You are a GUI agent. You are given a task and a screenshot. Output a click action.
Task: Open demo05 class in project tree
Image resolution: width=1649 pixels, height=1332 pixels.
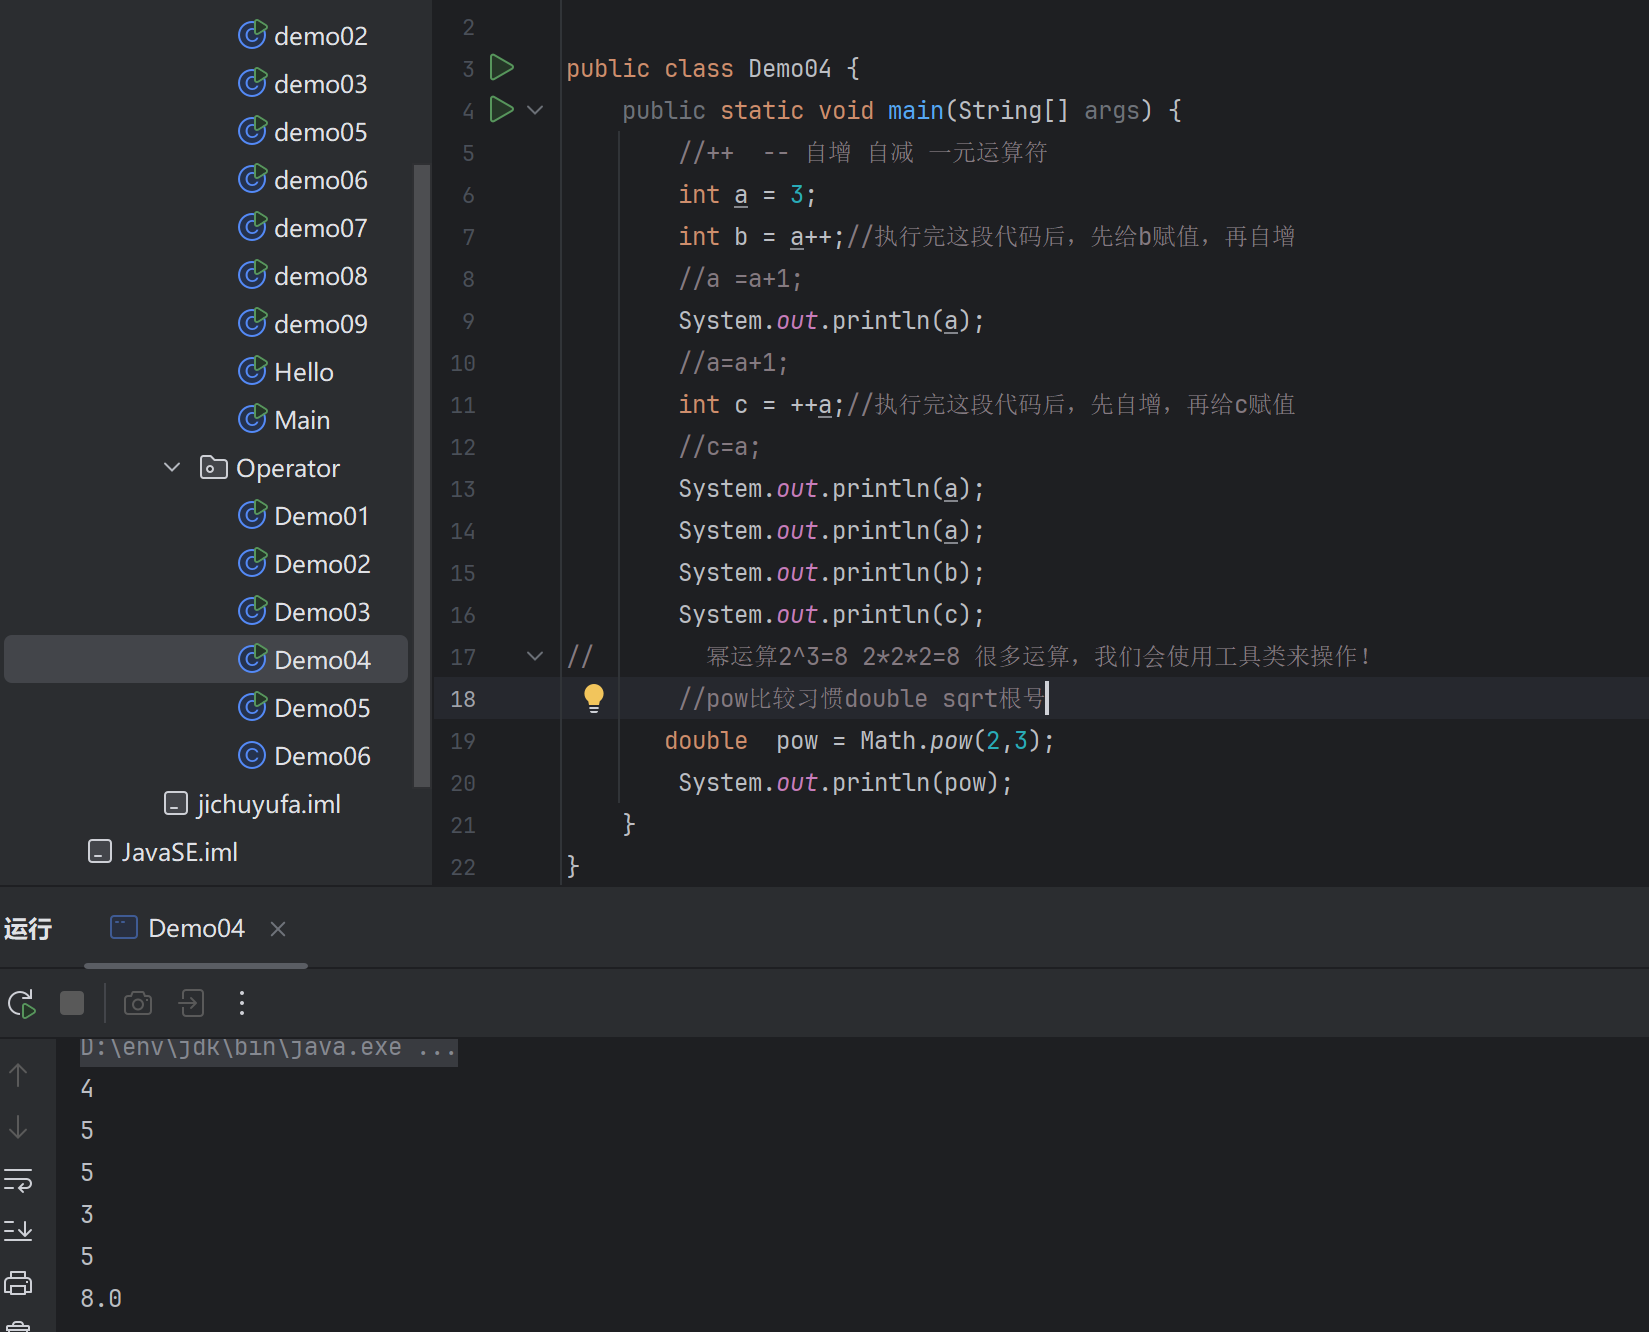point(303,132)
